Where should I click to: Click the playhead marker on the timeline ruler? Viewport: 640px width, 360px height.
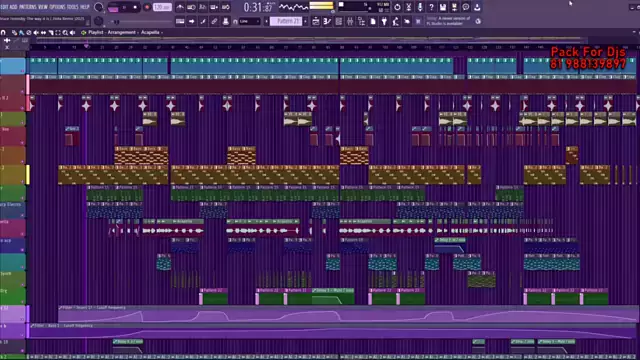87,47
